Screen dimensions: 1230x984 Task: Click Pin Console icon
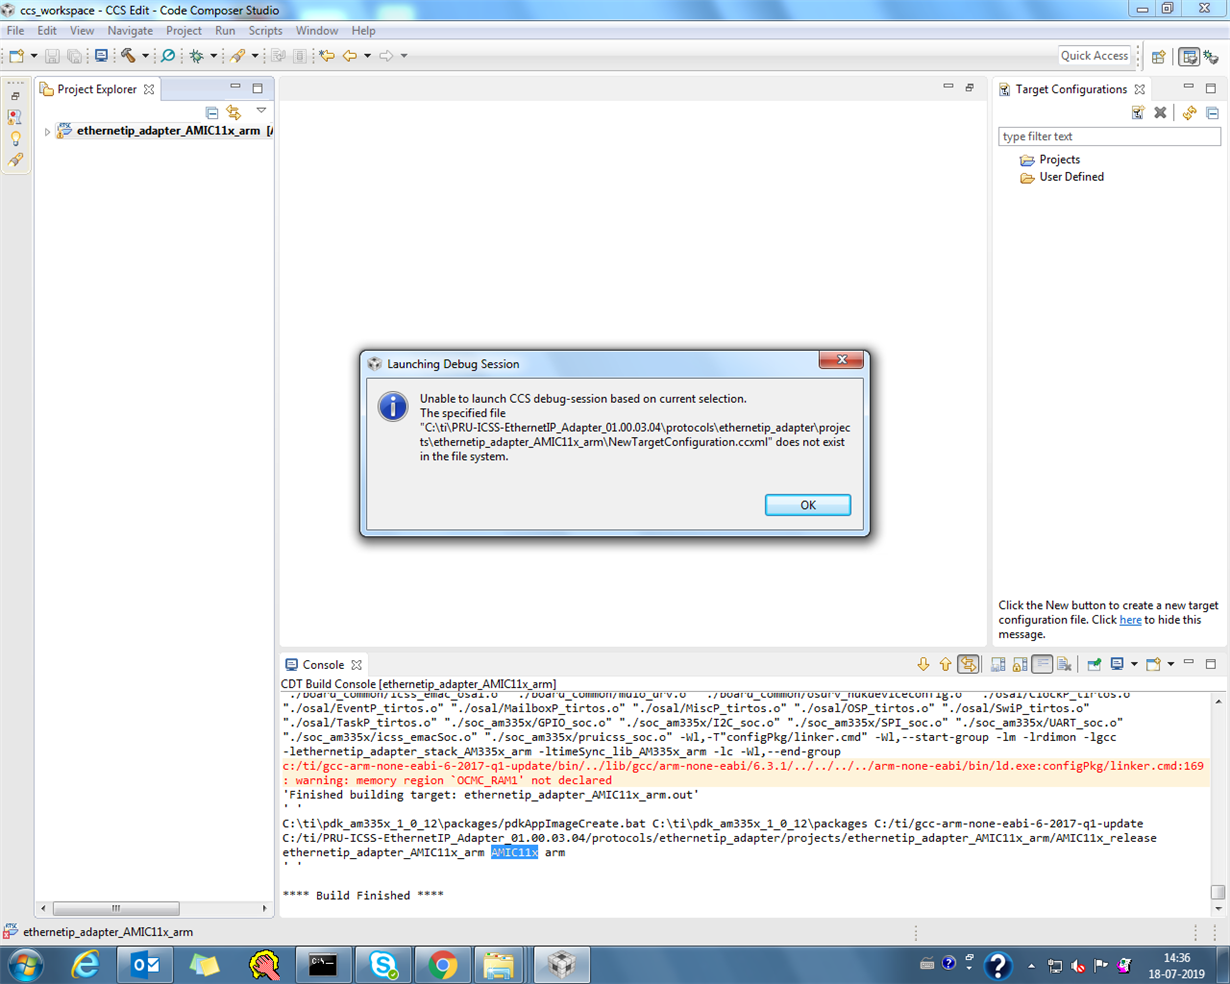tap(1094, 664)
